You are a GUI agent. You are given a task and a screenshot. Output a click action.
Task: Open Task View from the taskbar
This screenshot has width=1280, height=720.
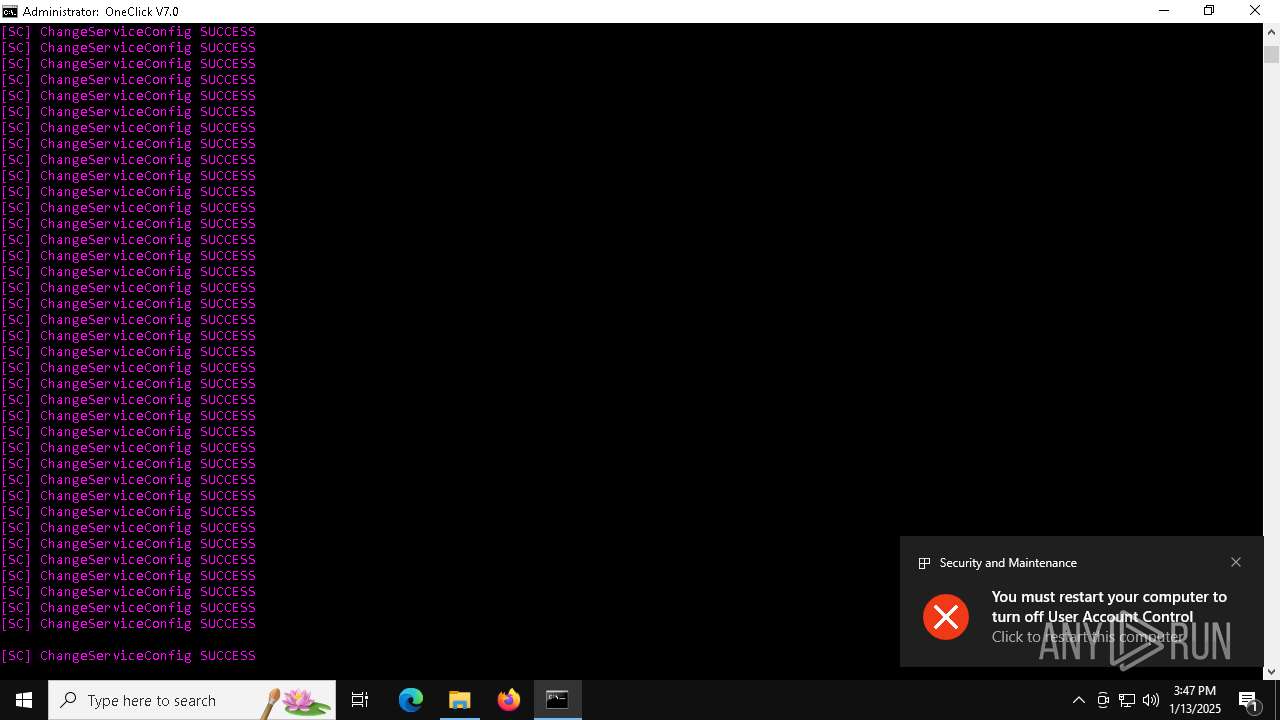(x=360, y=700)
